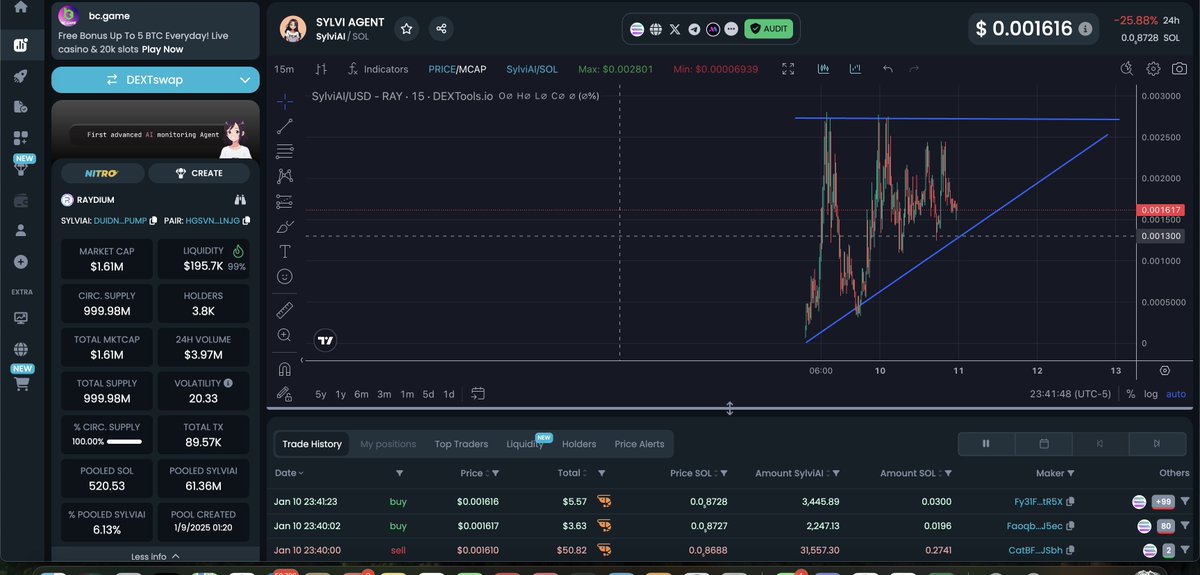Activate the chart zoom-in magnifier tool
Screen dimensions: 1200x575
click(x=285, y=335)
